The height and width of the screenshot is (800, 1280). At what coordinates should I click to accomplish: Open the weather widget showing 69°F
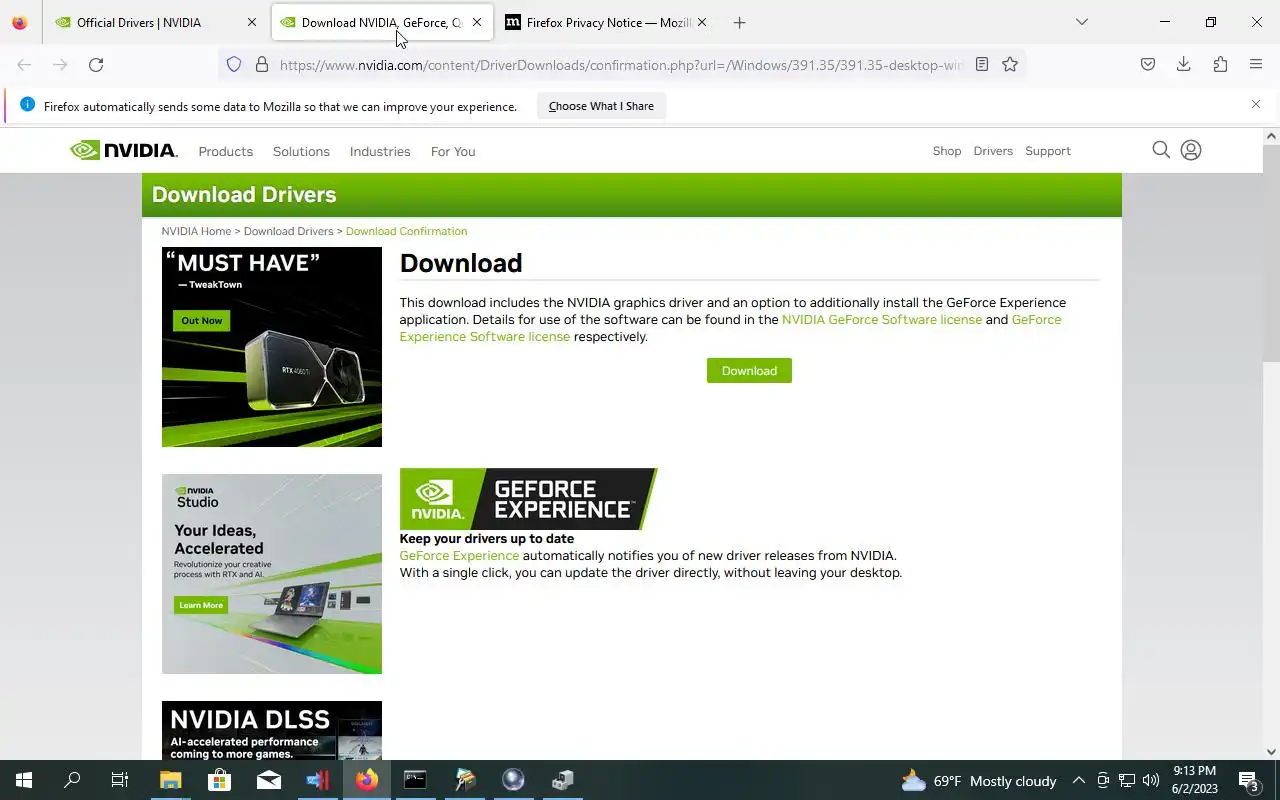click(979, 781)
